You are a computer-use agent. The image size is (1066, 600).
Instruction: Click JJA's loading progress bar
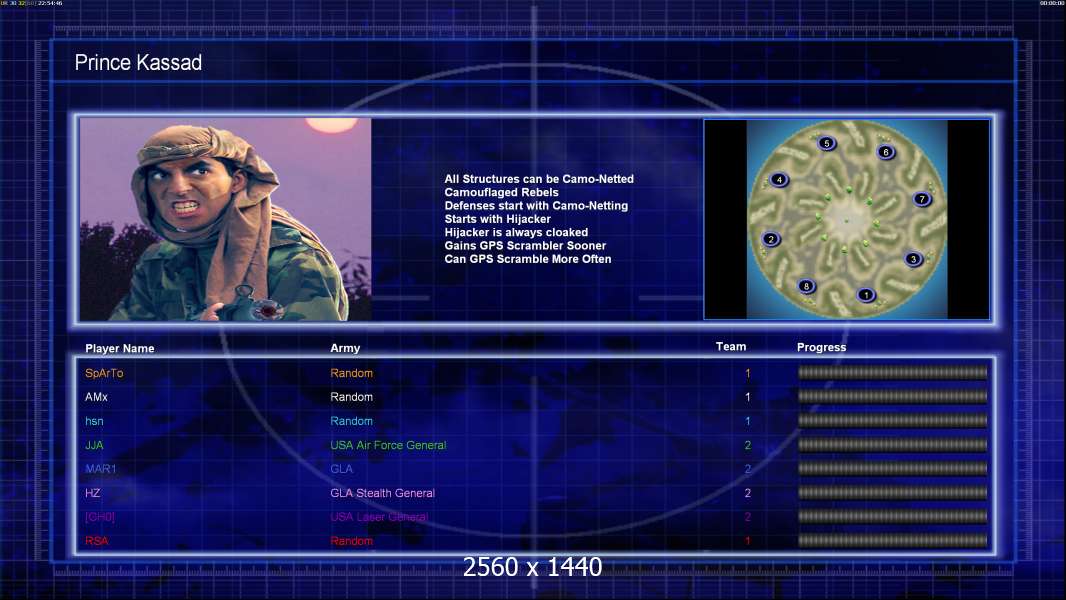pyautogui.click(x=893, y=444)
